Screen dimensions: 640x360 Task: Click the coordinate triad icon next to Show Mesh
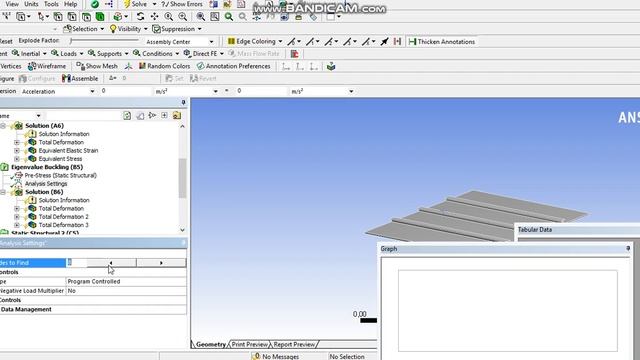129,66
